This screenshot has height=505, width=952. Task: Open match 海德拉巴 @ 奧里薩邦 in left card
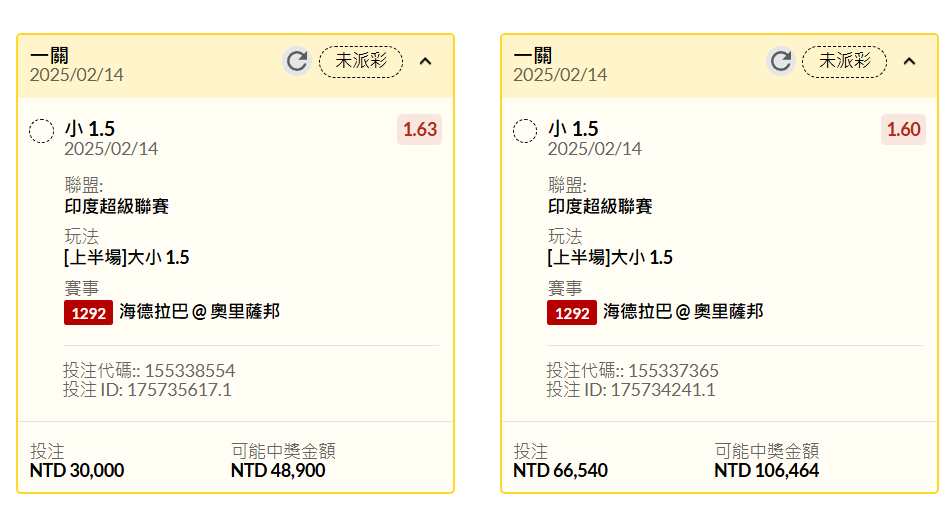click(x=200, y=312)
